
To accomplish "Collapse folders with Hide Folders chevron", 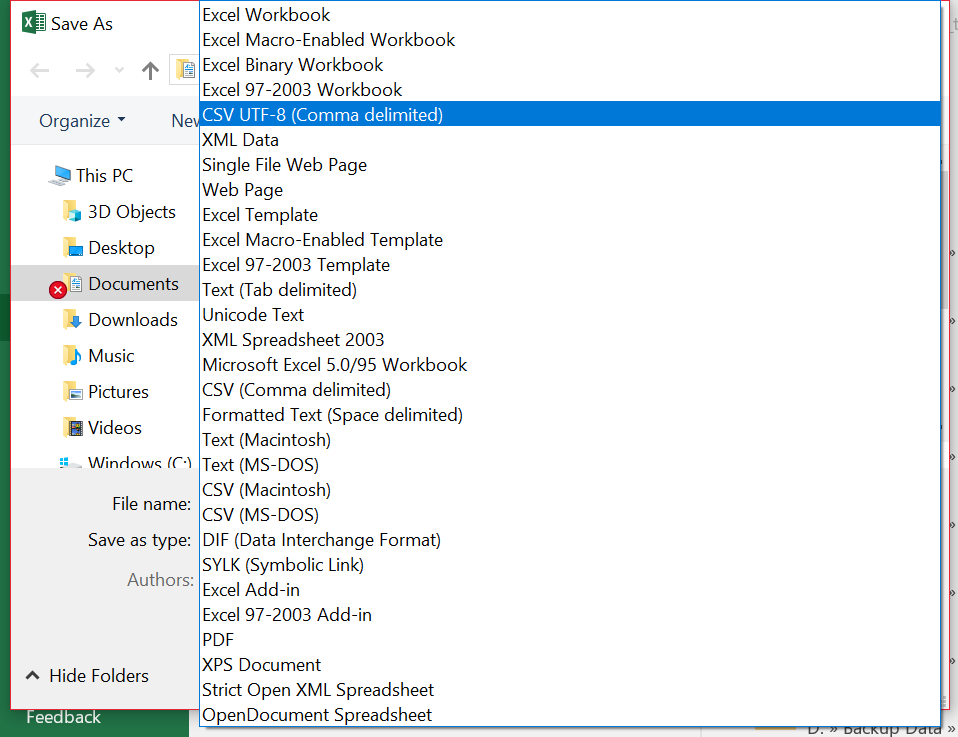I will point(32,675).
